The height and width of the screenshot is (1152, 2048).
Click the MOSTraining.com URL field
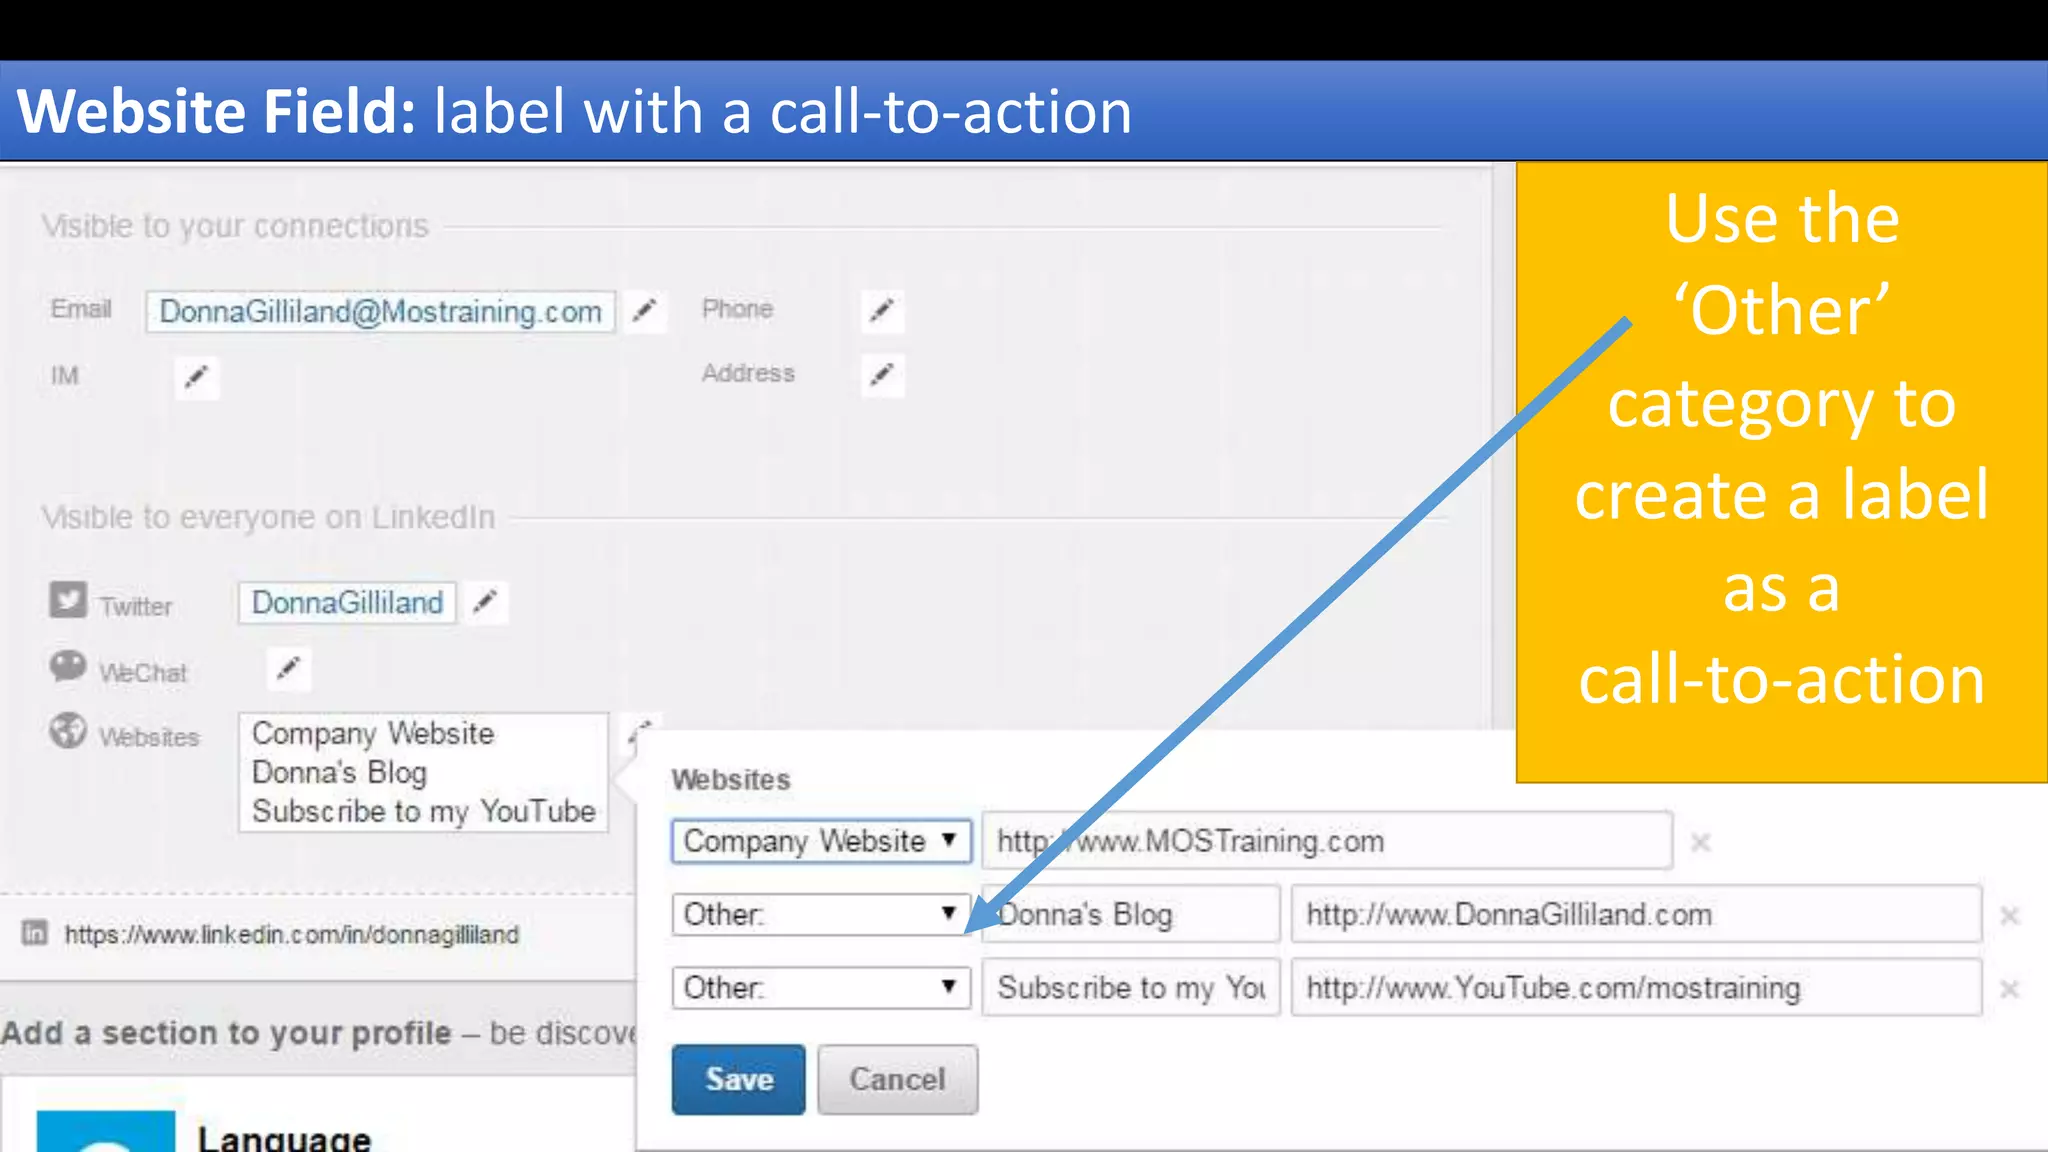(x=1327, y=841)
